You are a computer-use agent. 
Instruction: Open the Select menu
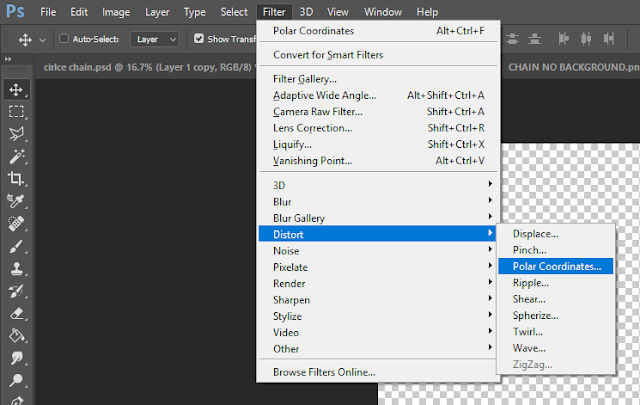click(x=234, y=12)
